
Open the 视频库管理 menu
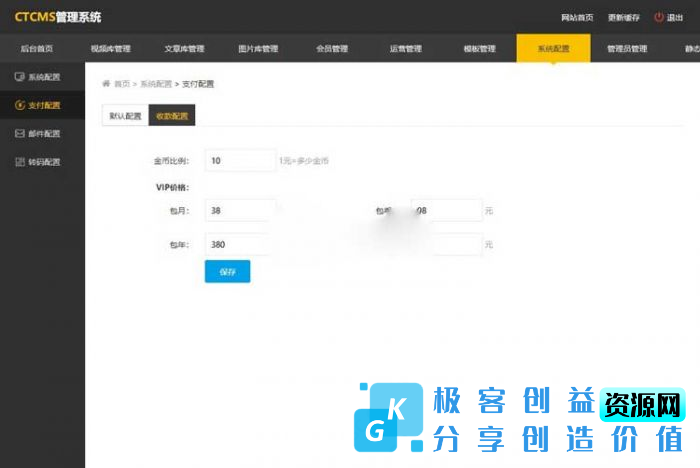(x=110, y=49)
